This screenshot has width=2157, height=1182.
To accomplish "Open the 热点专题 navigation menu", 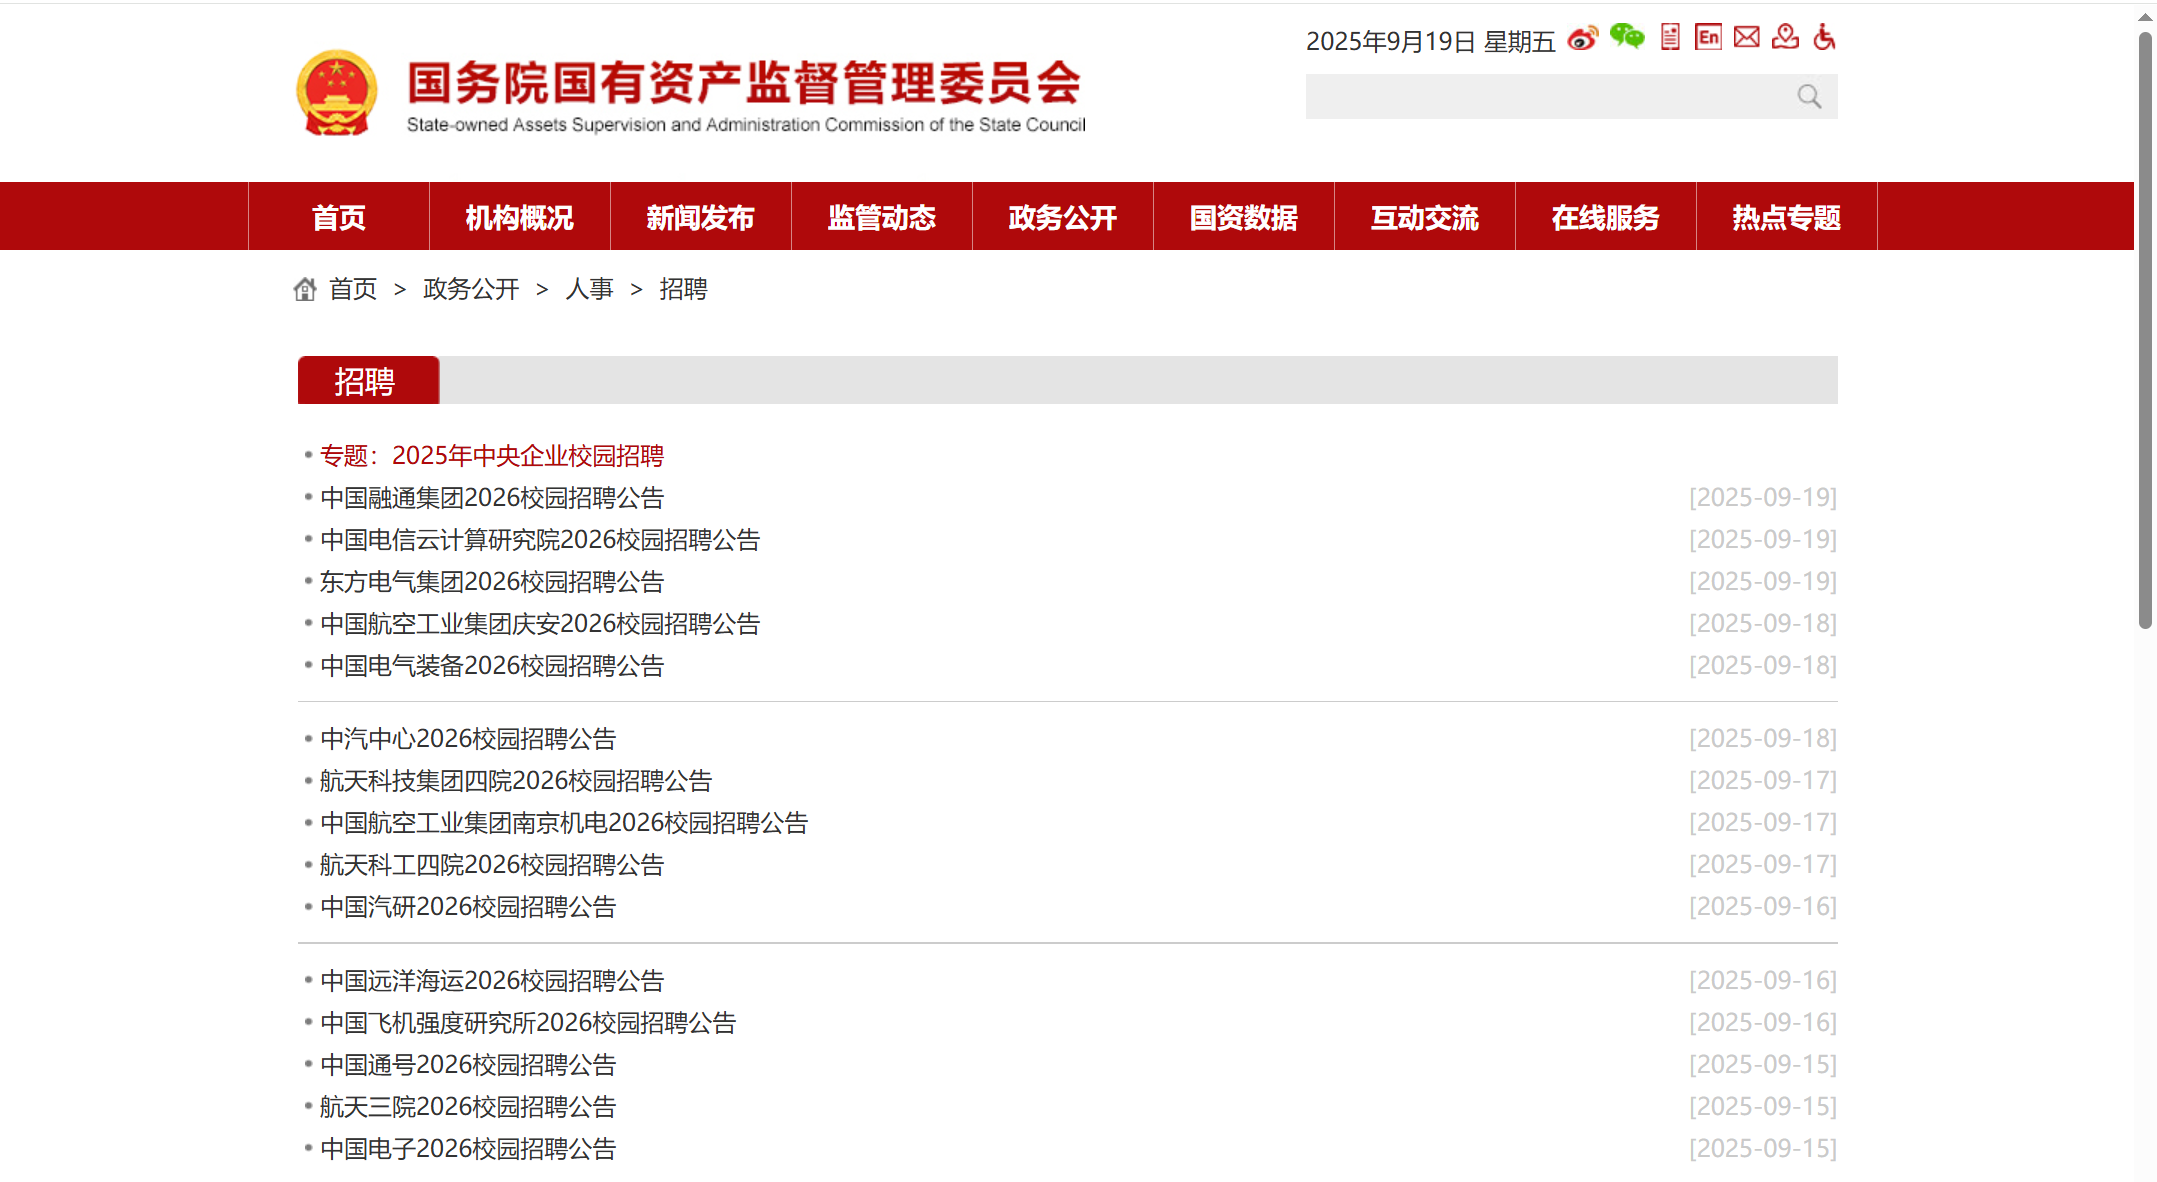I will pos(1787,216).
